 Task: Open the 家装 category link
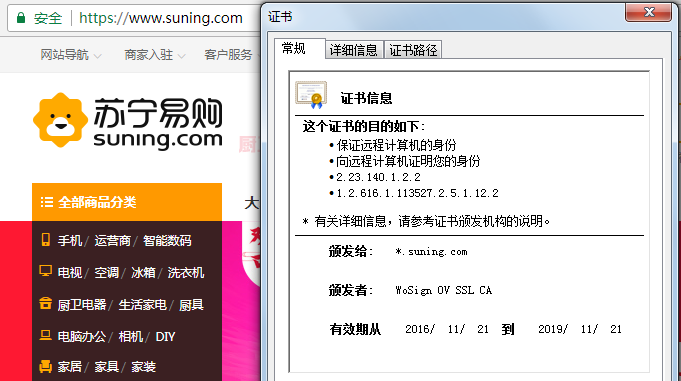click(143, 367)
